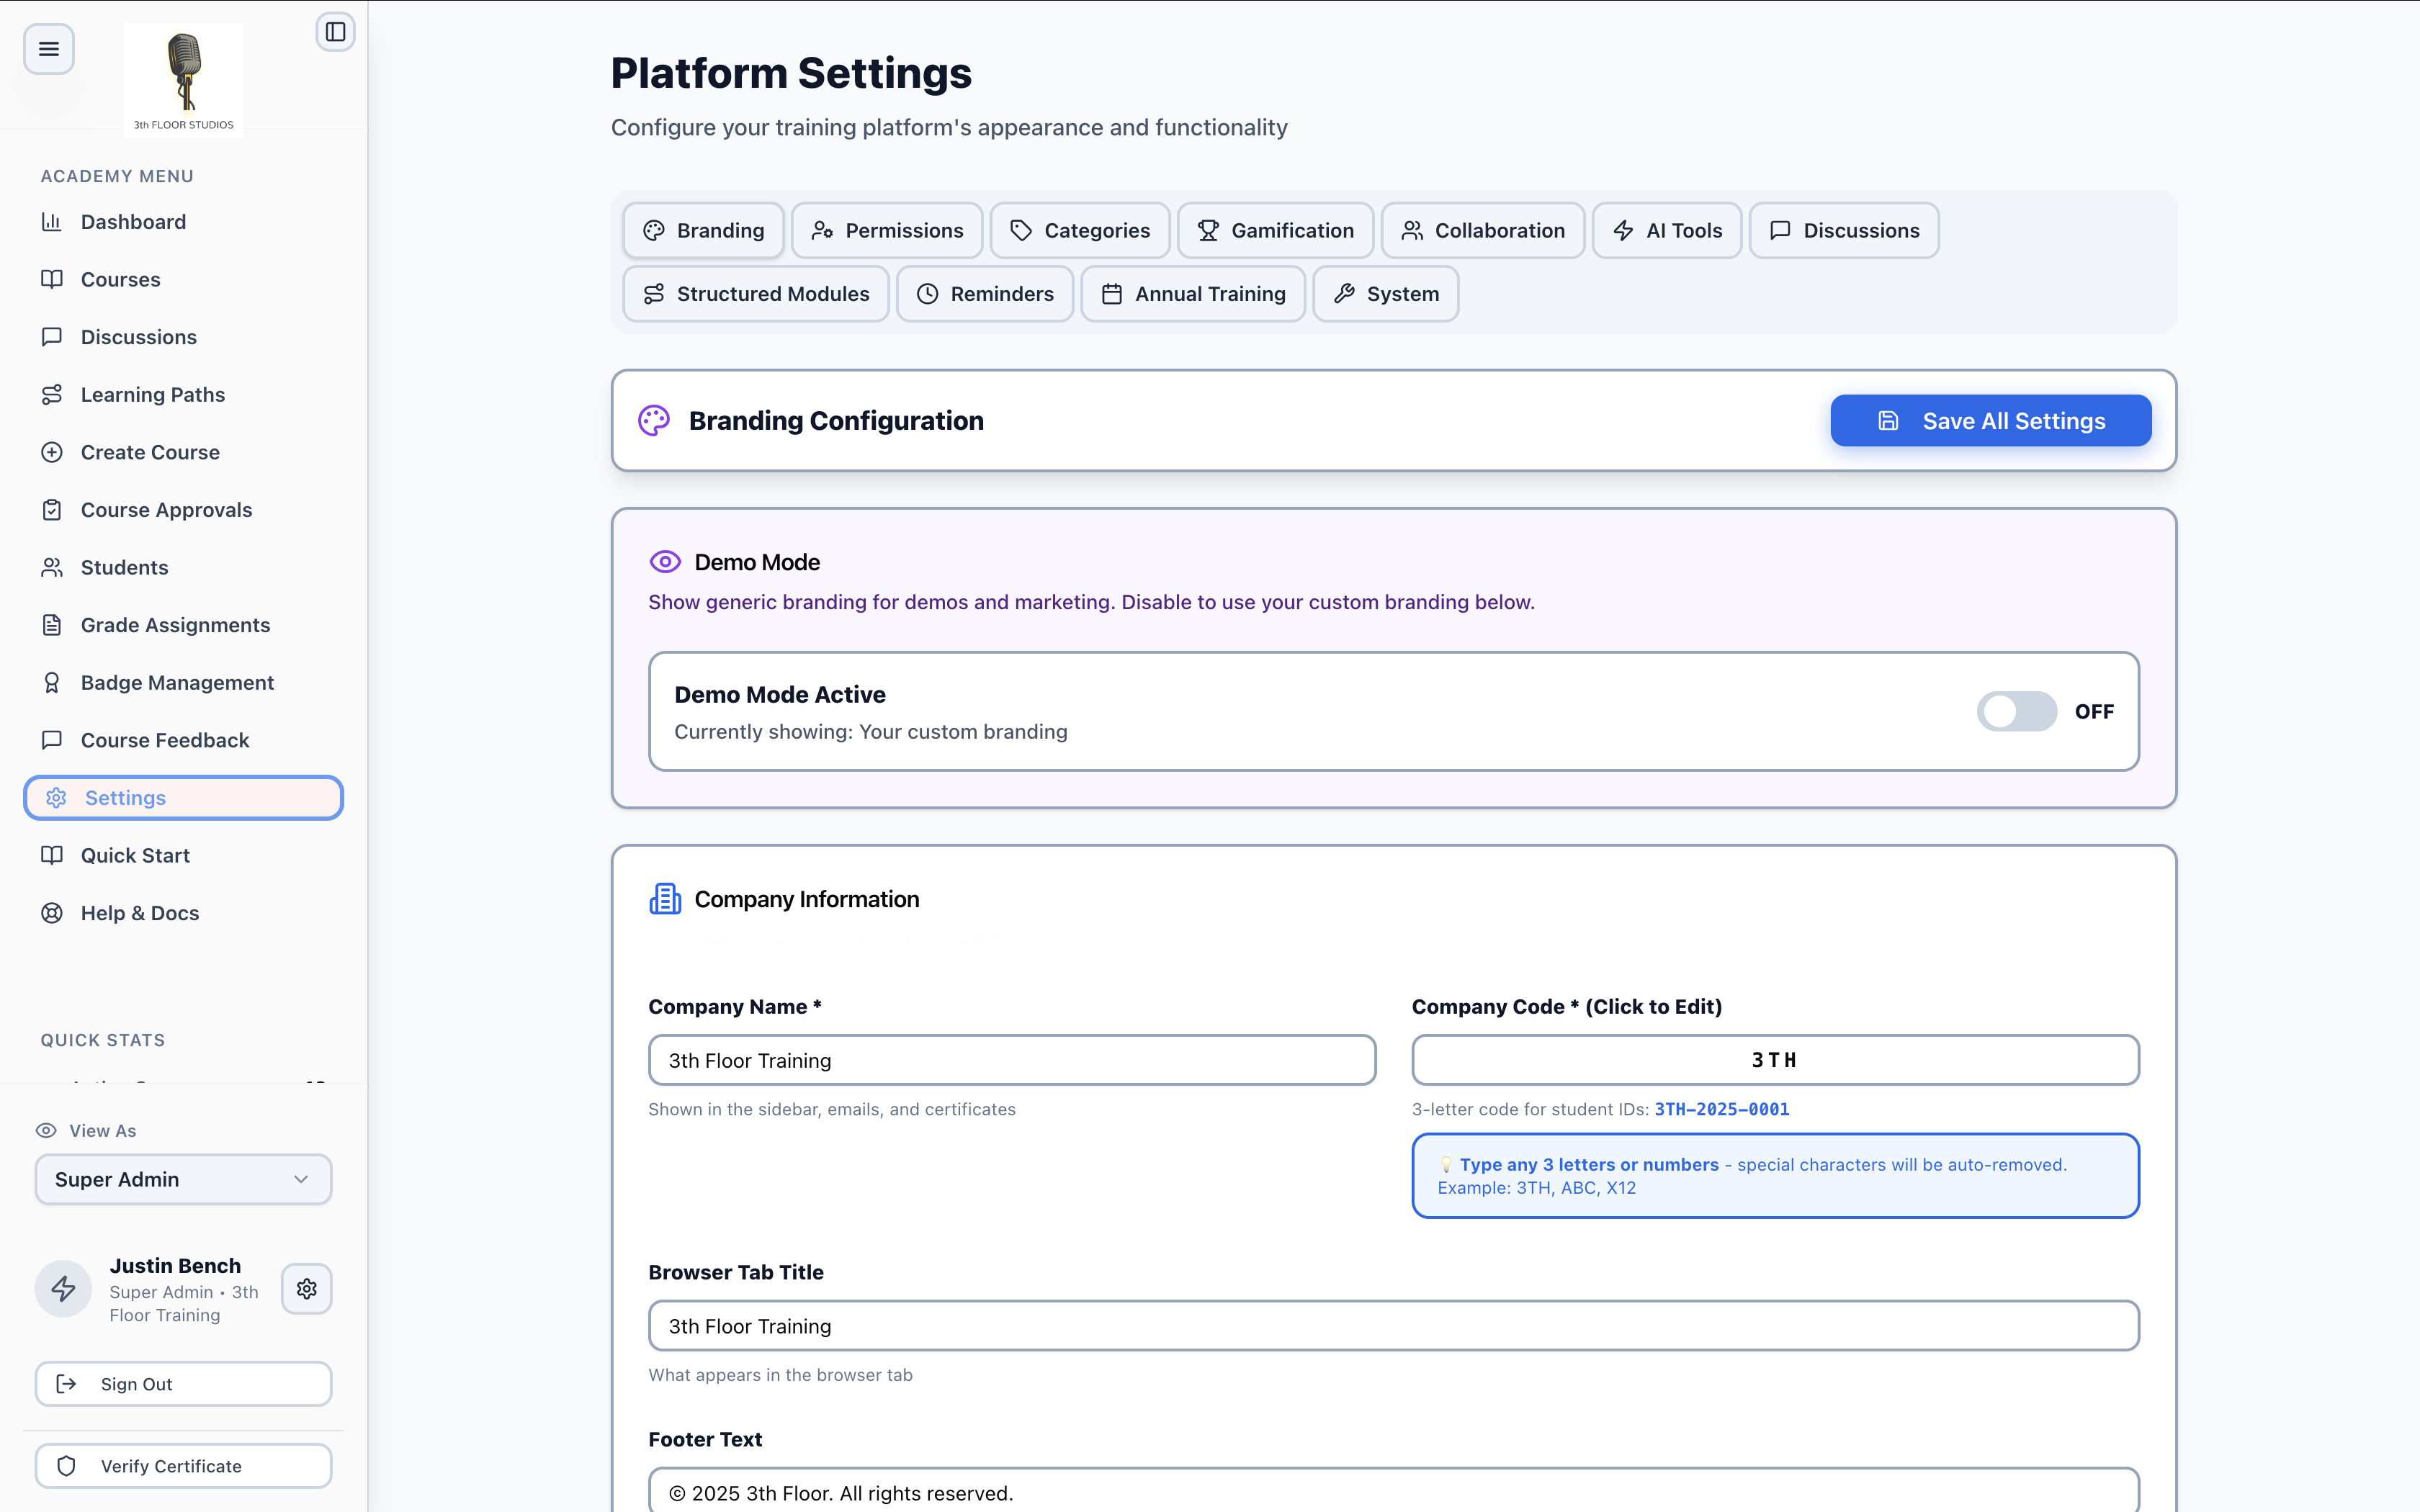
Task: Click the student ID sample 3TH-2025-0001
Action: click(x=1722, y=1109)
